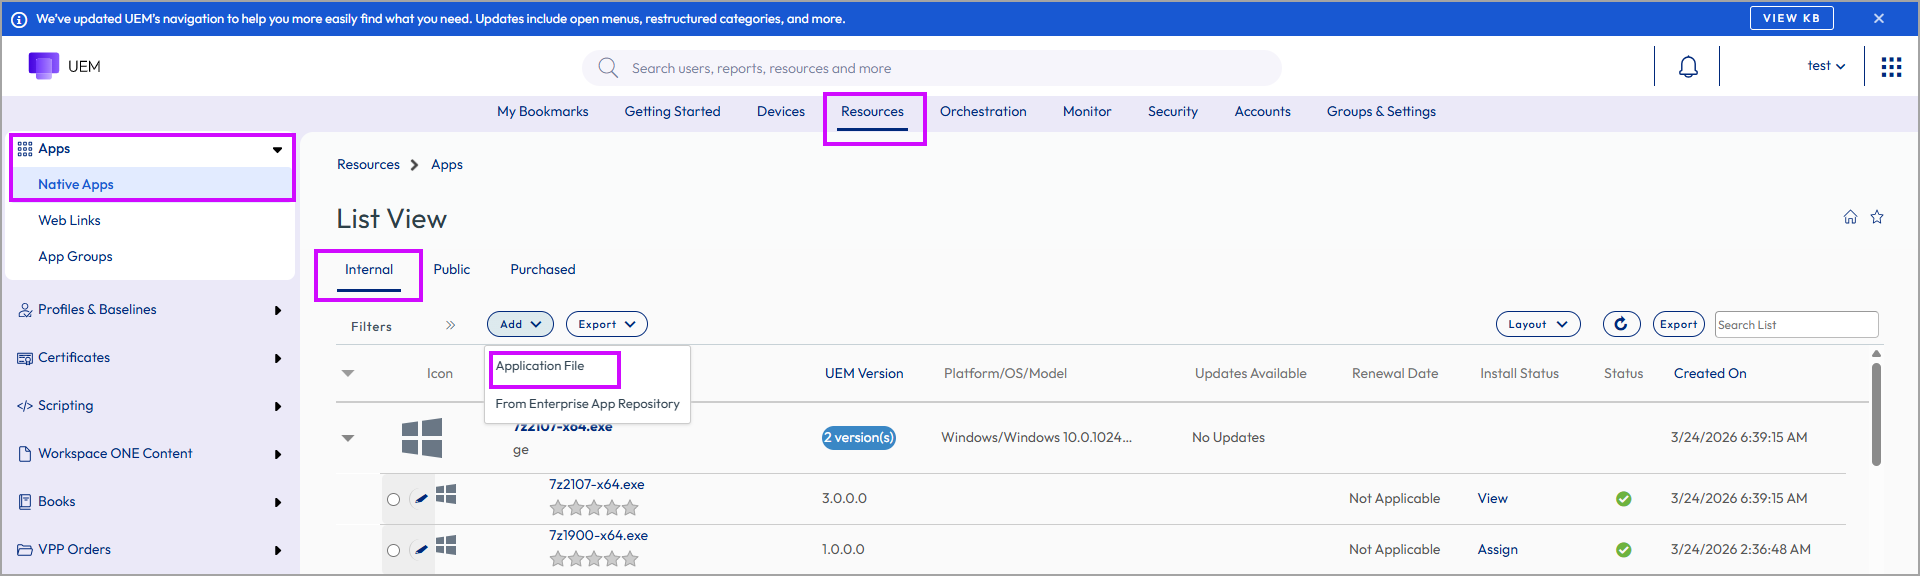Viewport: 1920px width, 576px height.
Task: Click Windows icon for 7z2107-x64.exe group
Action: tap(422, 438)
